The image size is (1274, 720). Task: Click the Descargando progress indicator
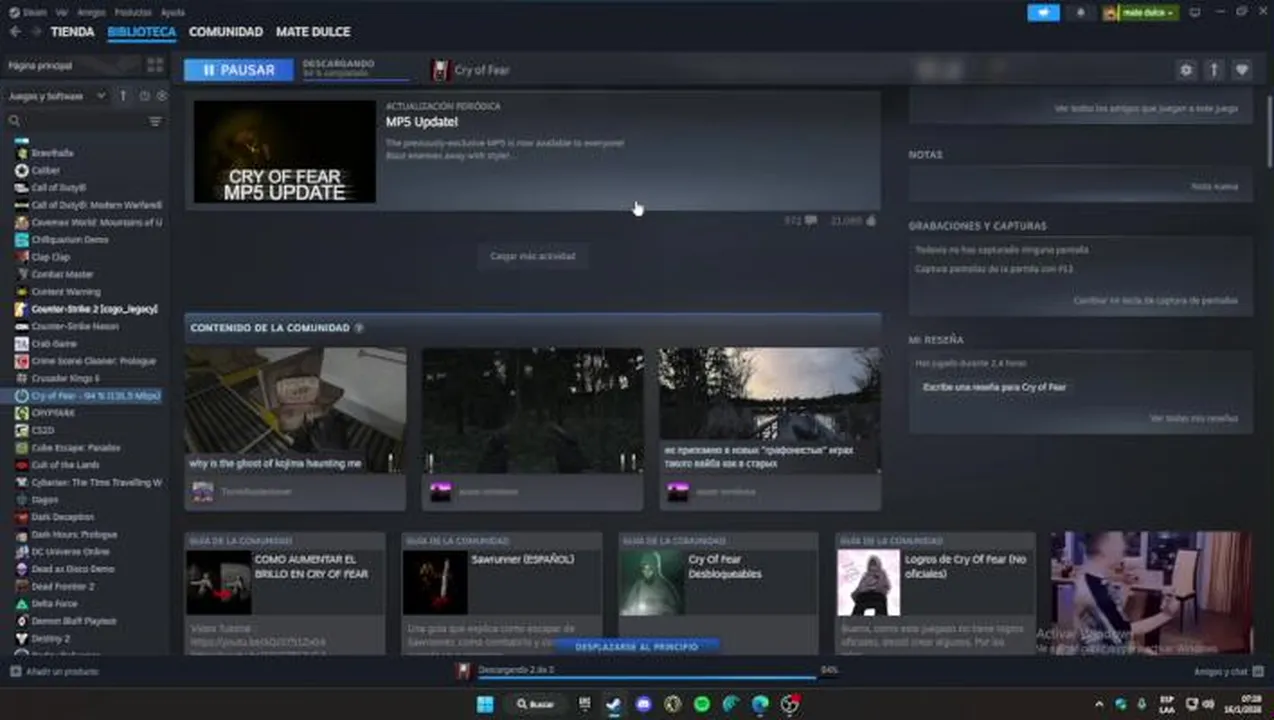pyautogui.click(x=355, y=69)
